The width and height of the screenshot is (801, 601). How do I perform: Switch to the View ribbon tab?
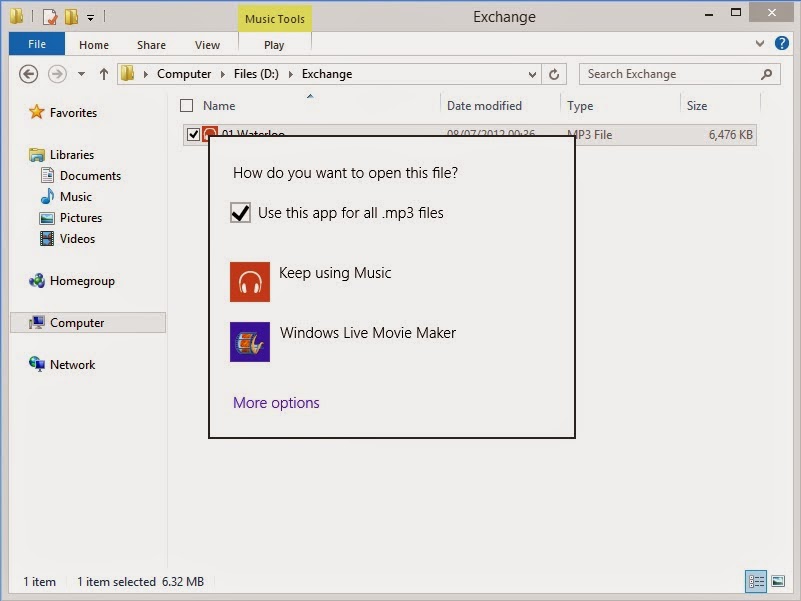click(207, 45)
